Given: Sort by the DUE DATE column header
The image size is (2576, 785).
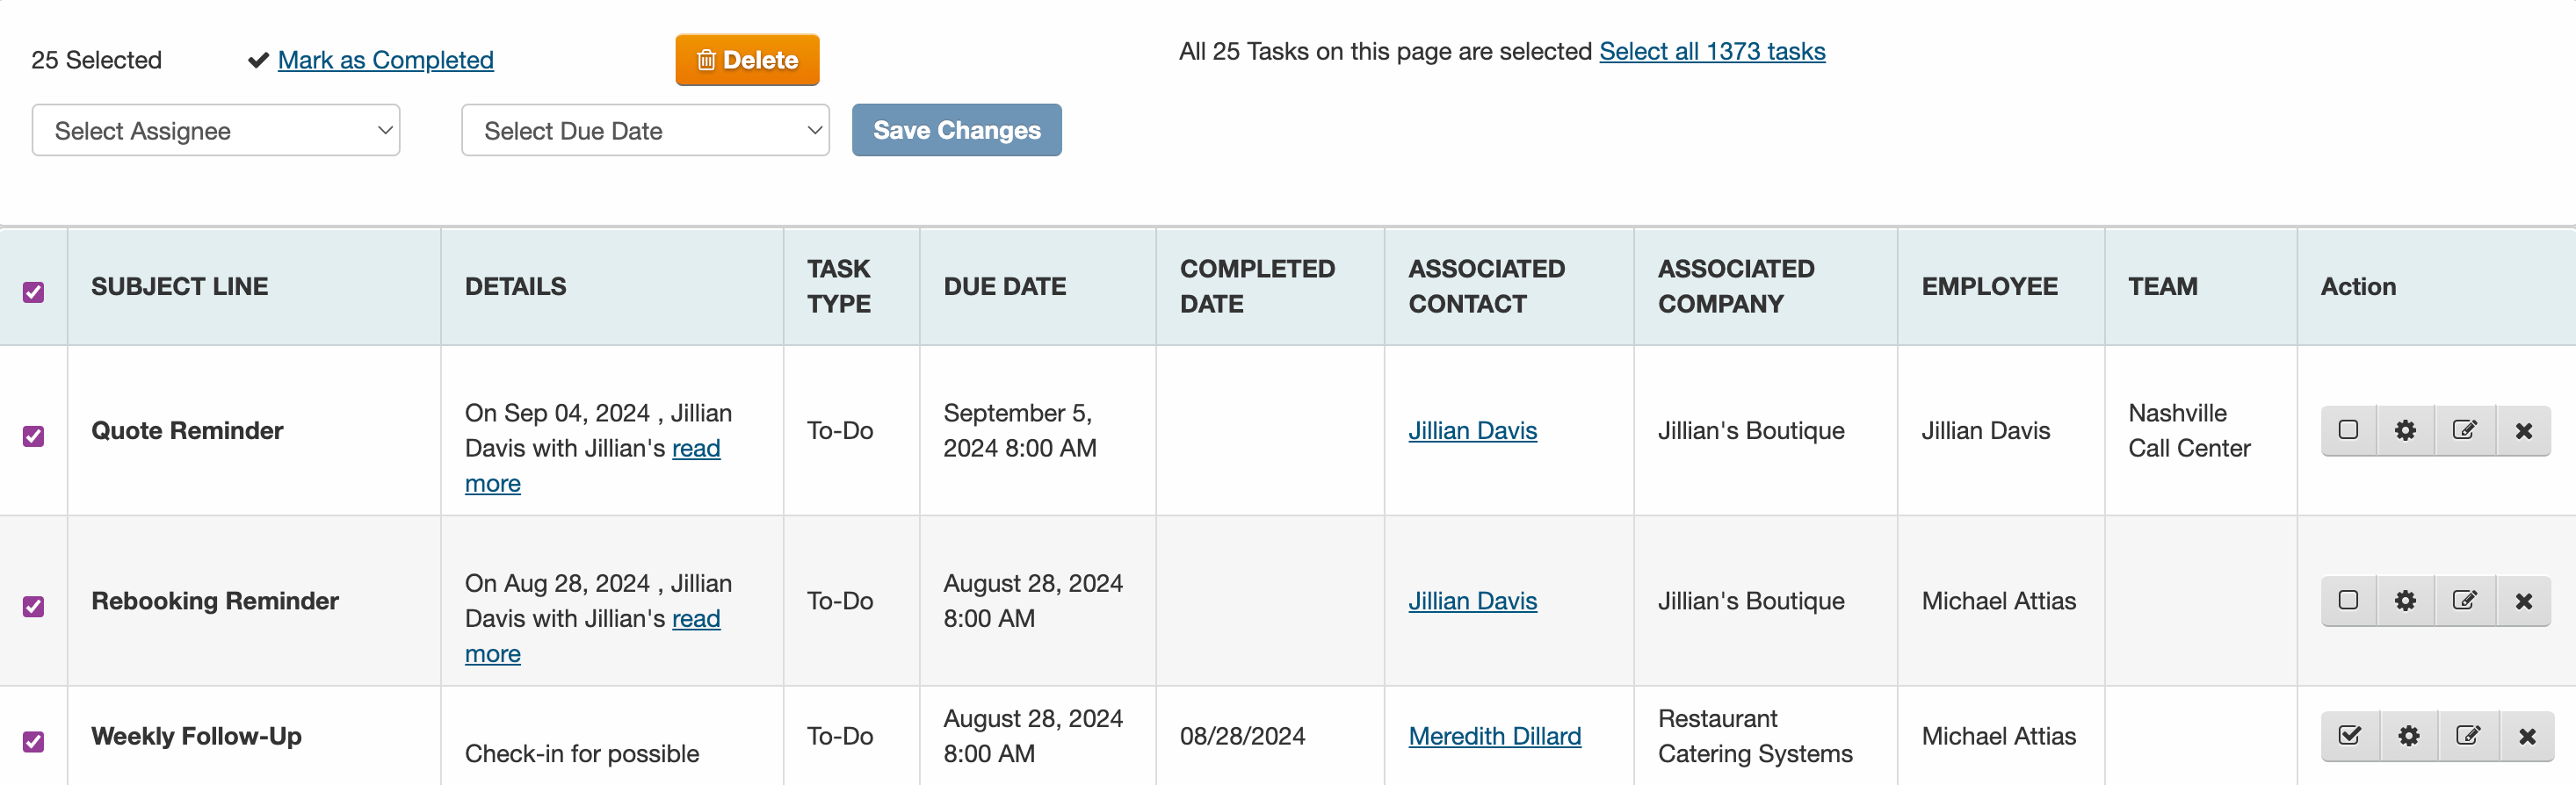Looking at the screenshot, I should coord(1004,287).
